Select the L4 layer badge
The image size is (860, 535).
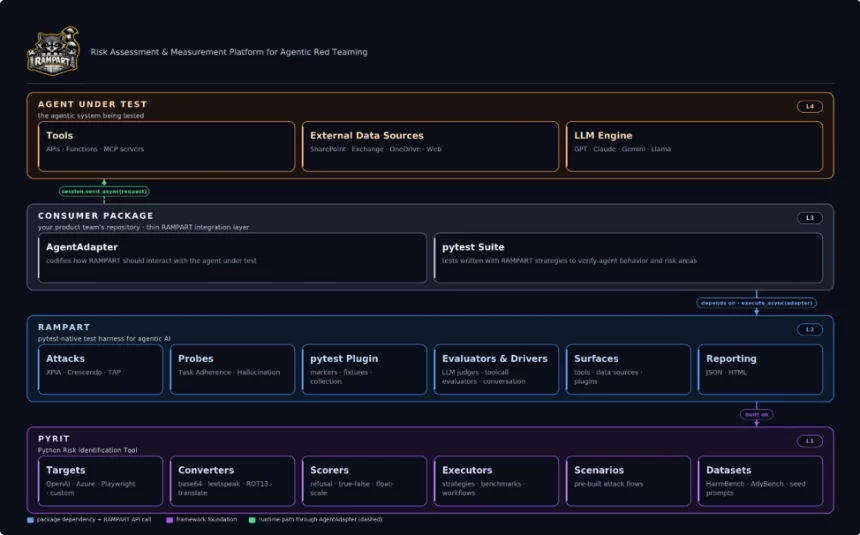tap(810, 106)
